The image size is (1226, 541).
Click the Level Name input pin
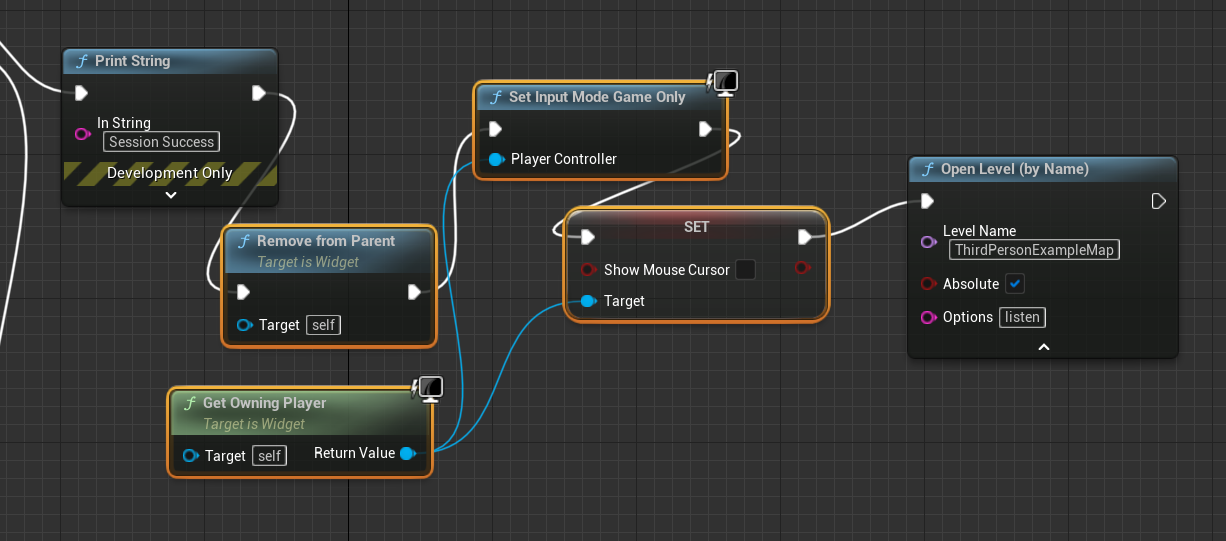pyautogui.click(x=928, y=242)
